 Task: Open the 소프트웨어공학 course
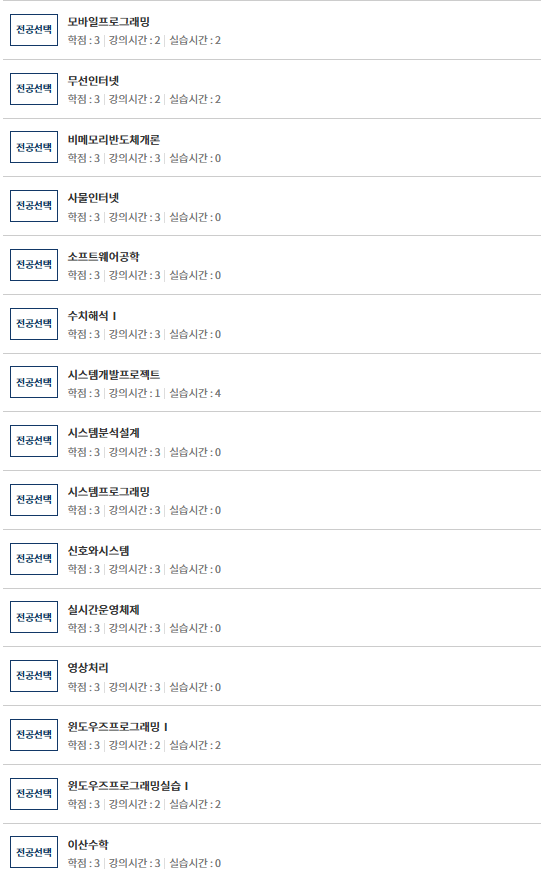click(x=103, y=257)
